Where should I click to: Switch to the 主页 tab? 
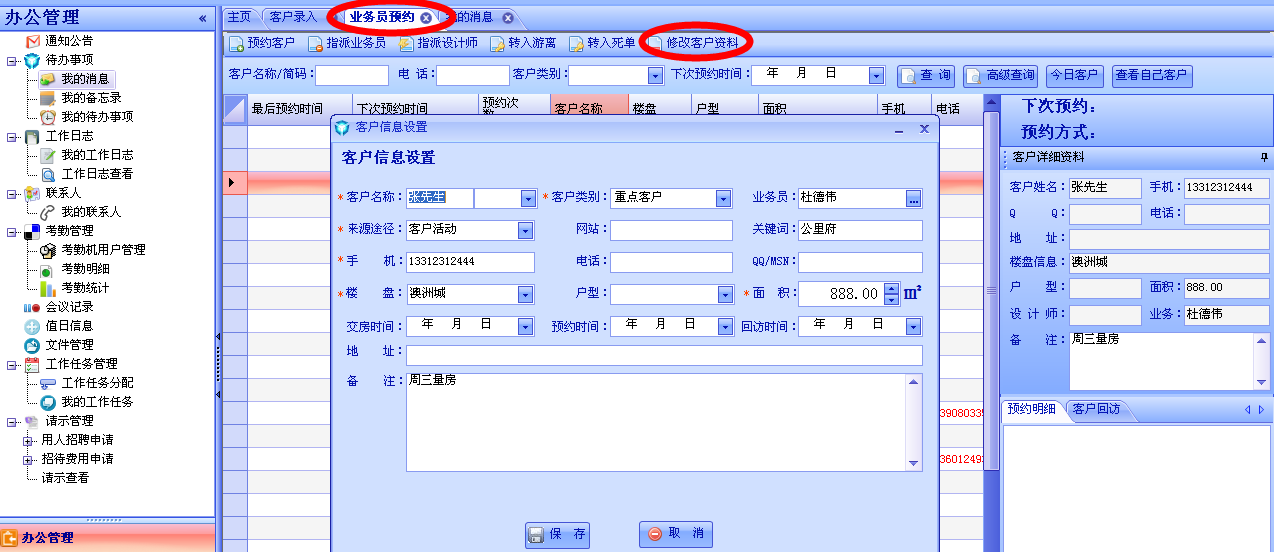click(x=238, y=17)
